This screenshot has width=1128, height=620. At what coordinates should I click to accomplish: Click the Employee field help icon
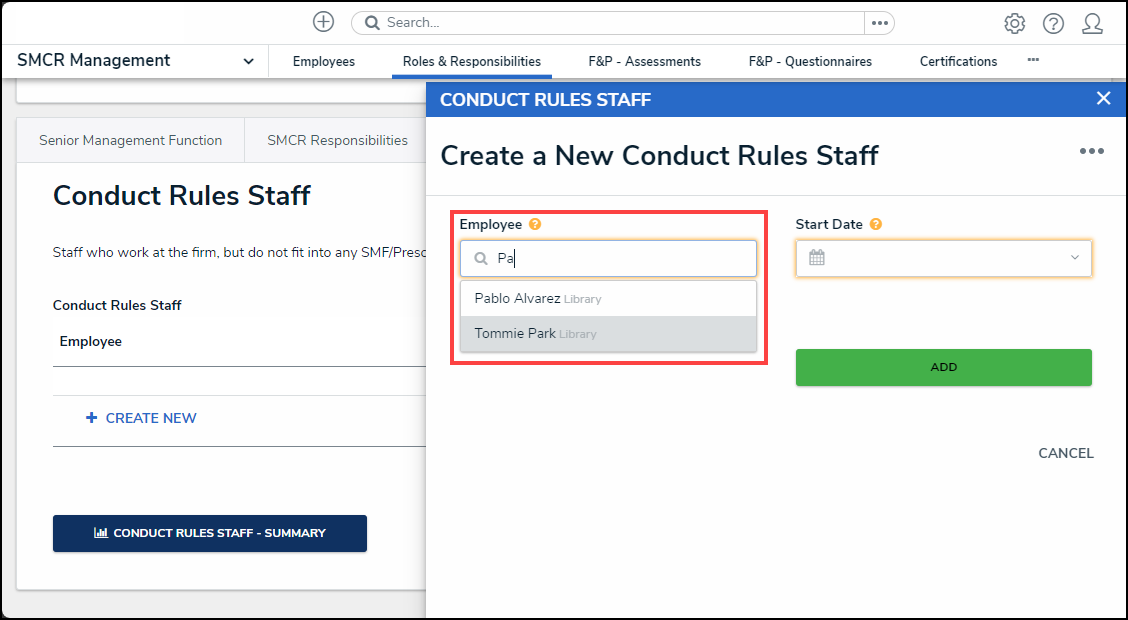tap(535, 225)
